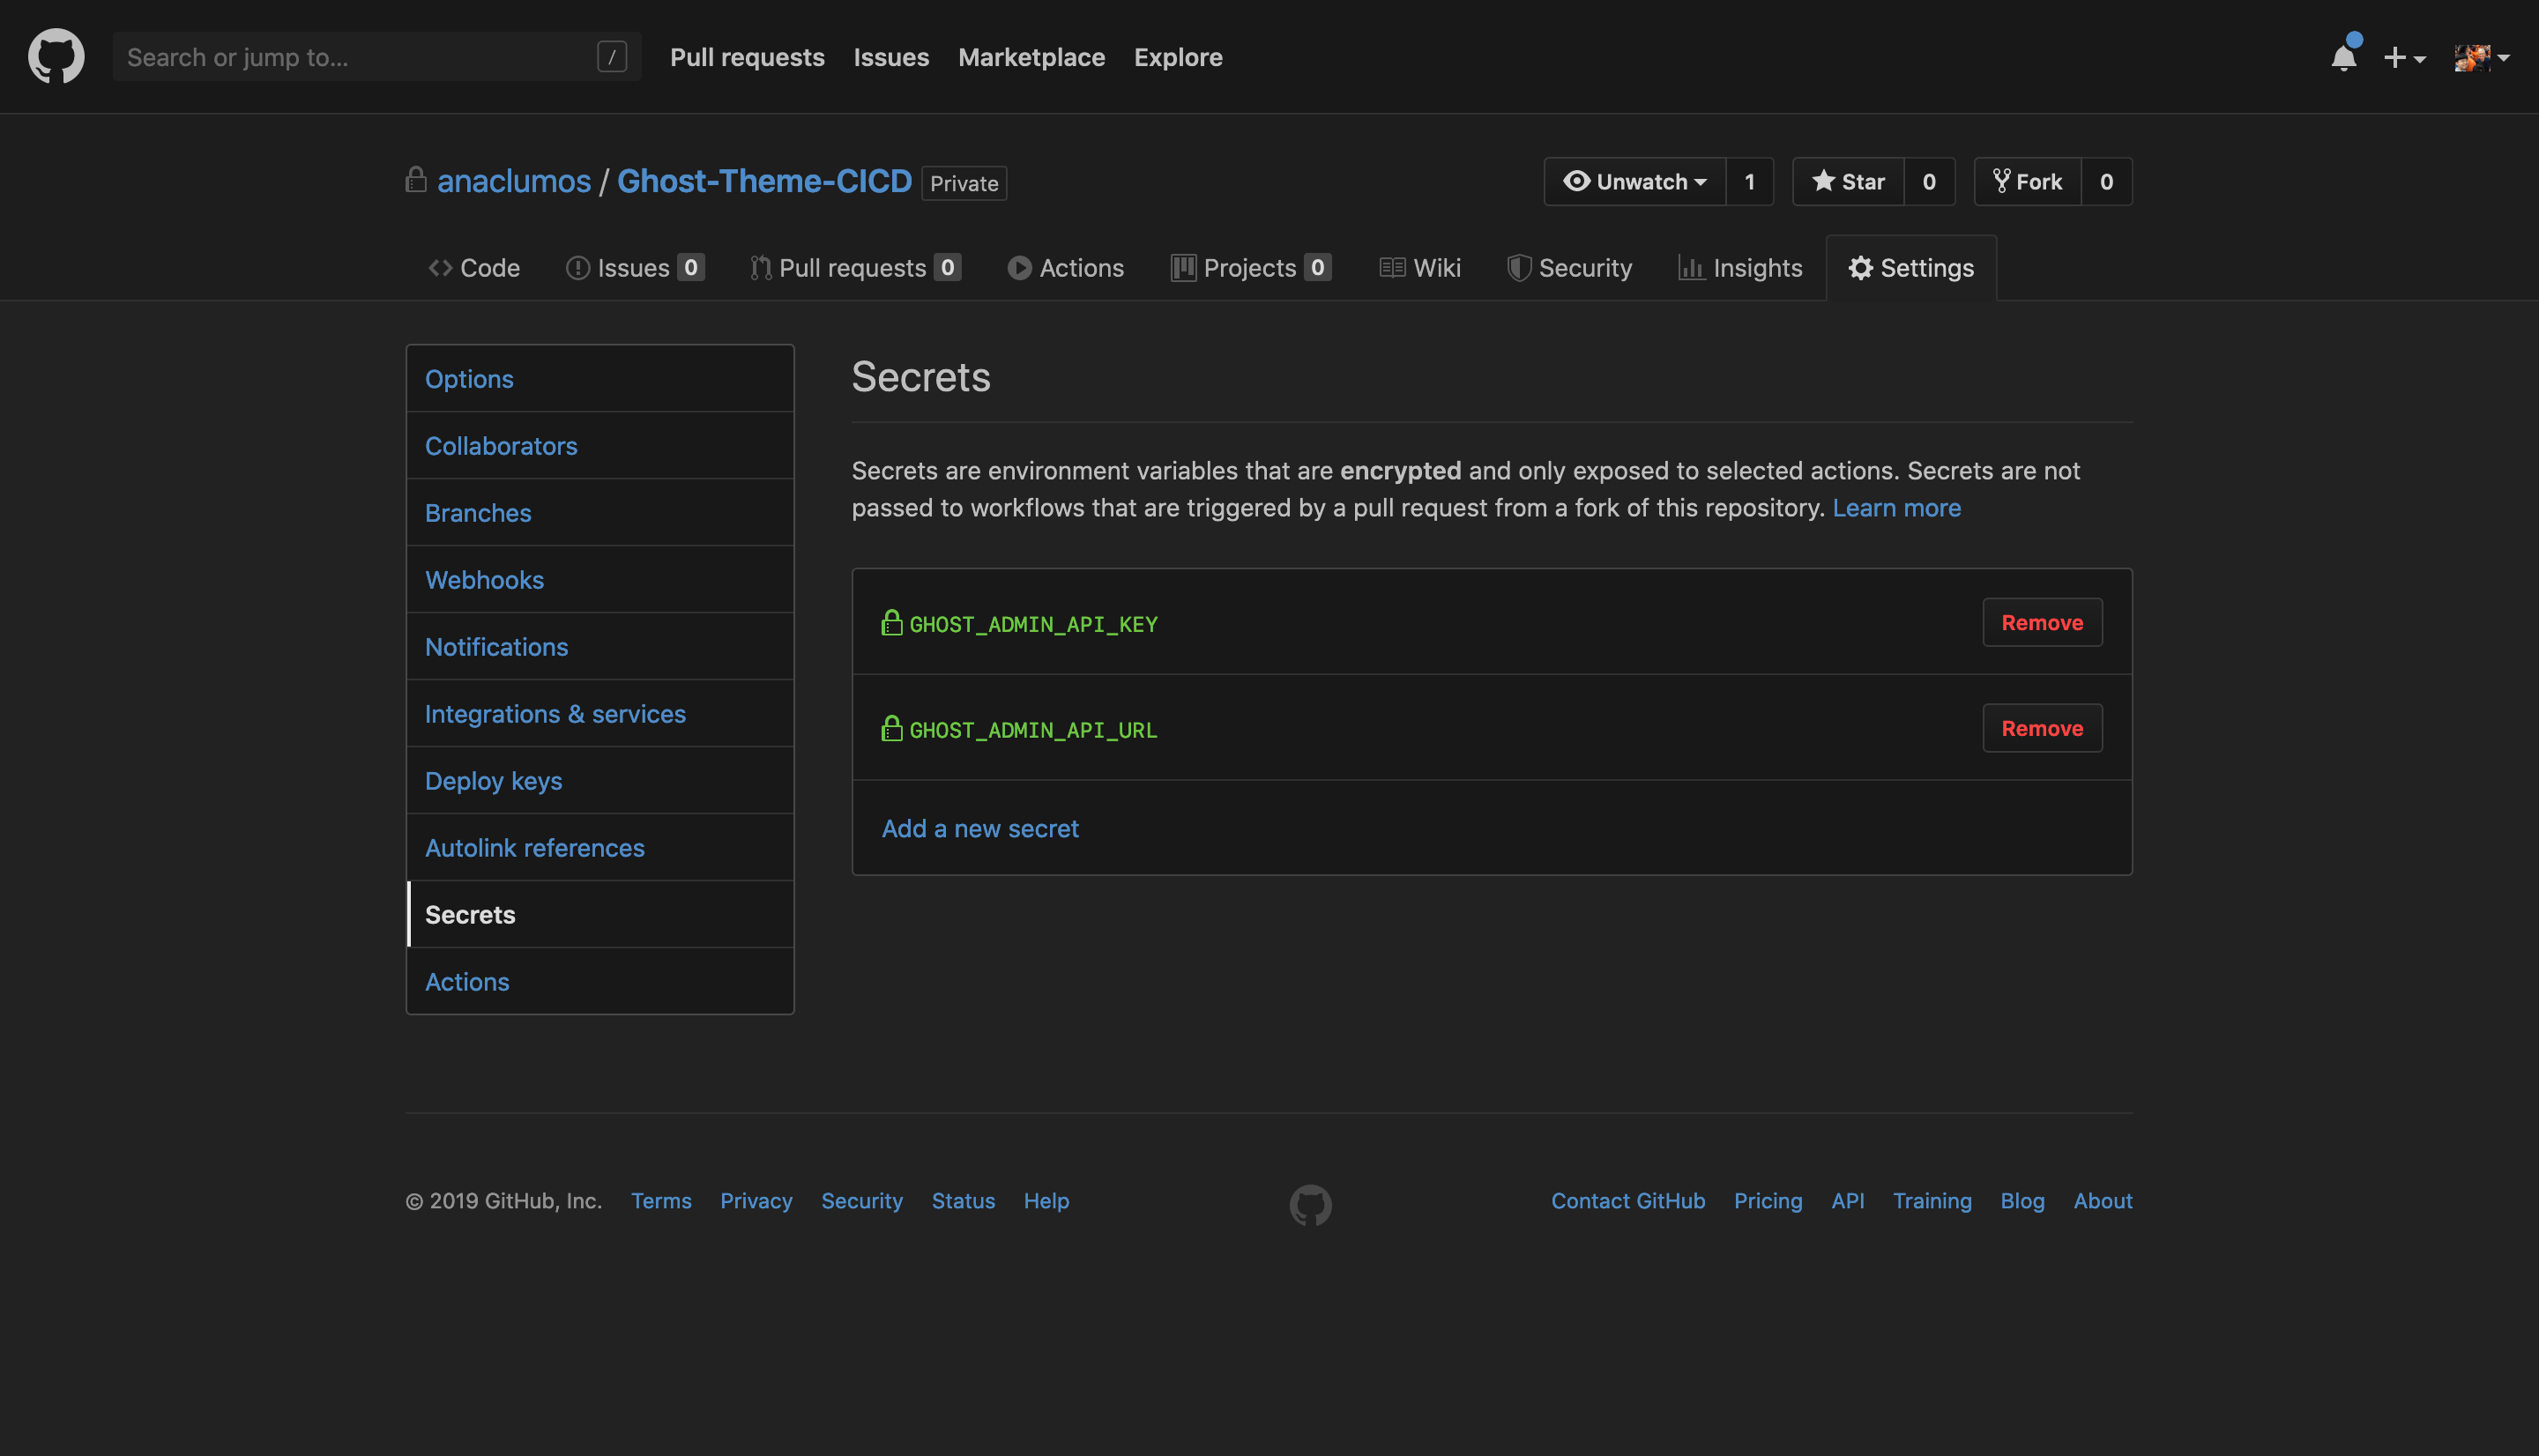This screenshot has width=2539, height=1456.
Task: Switch to the Actions repository tab
Action: (1066, 268)
